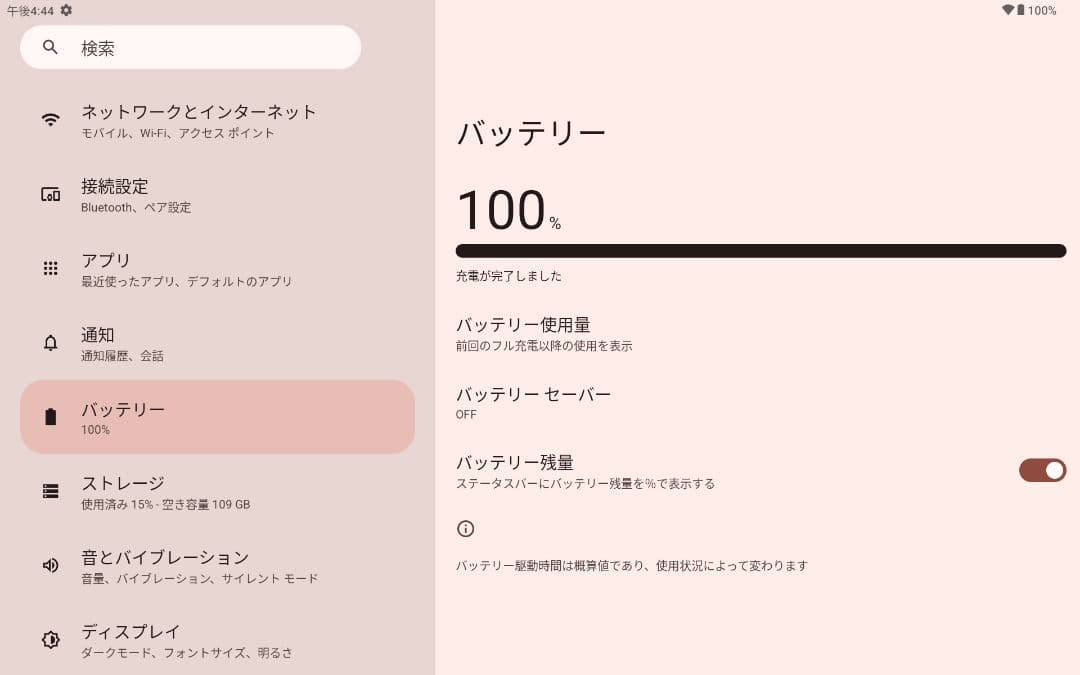1080x675 pixels.
Task: Click the search magnifier icon
Action: tap(50, 47)
